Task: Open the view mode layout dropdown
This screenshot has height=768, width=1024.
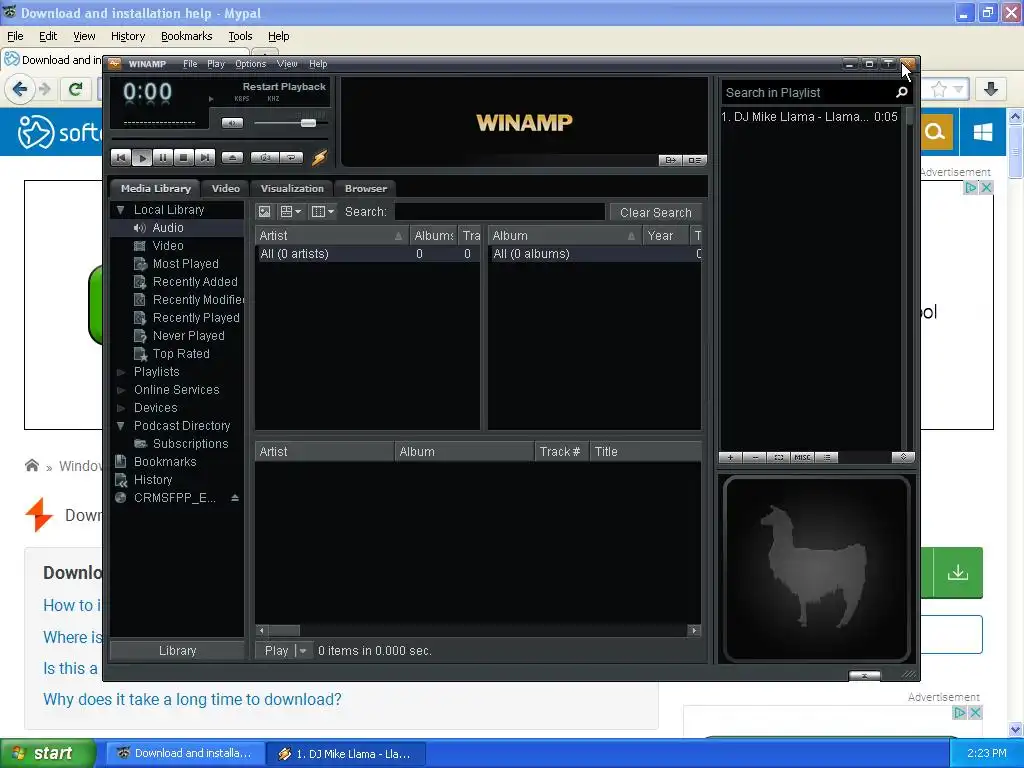Action: pyautogui.click(x=291, y=212)
